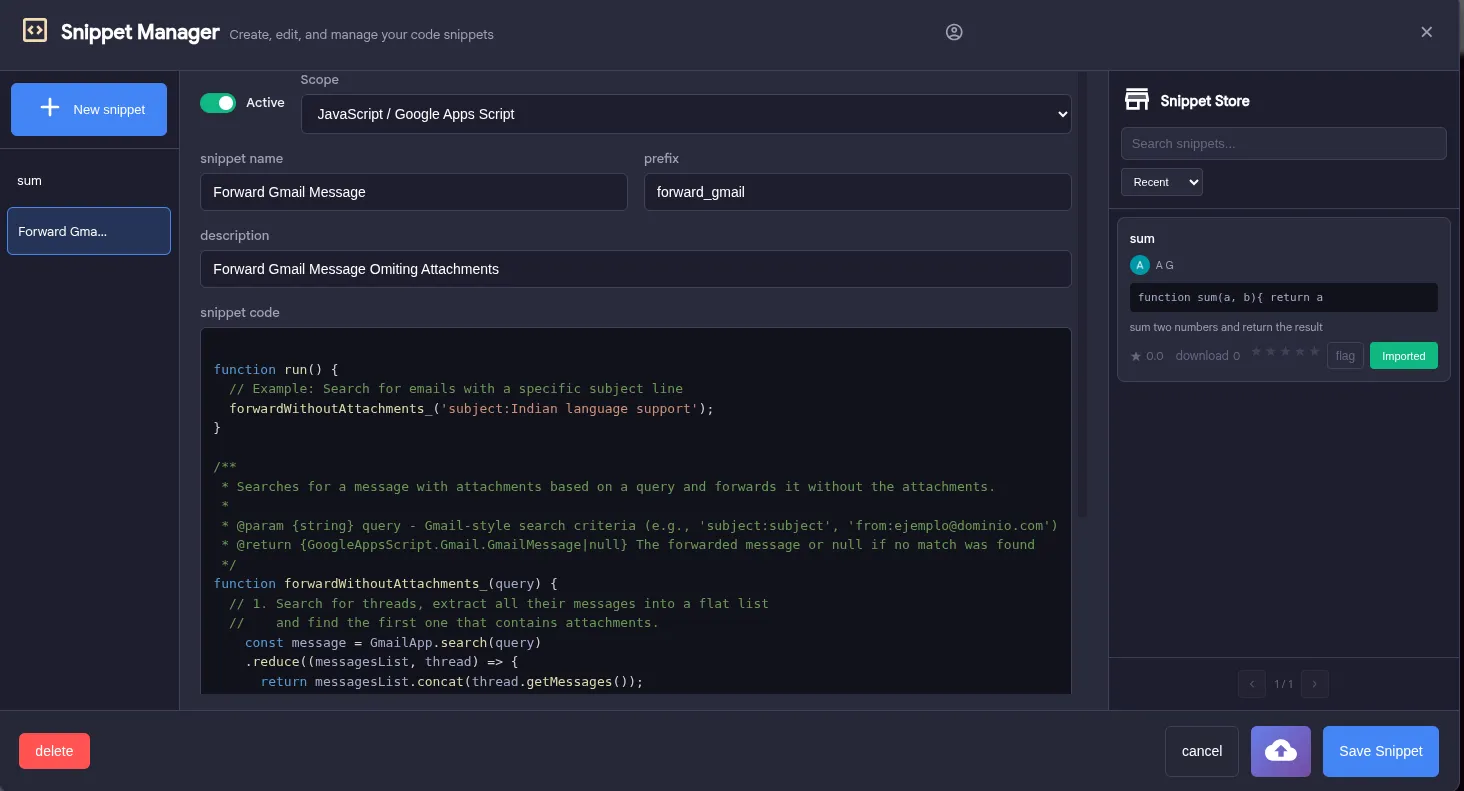The width and height of the screenshot is (1464, 791).
Task: Click 'sum two numbers and return the result'
Action: coord(1226,327)
